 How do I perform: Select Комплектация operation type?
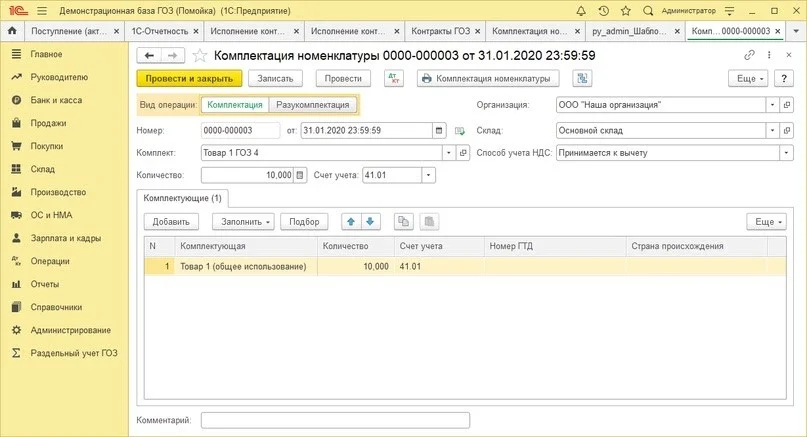coord(235,104)
